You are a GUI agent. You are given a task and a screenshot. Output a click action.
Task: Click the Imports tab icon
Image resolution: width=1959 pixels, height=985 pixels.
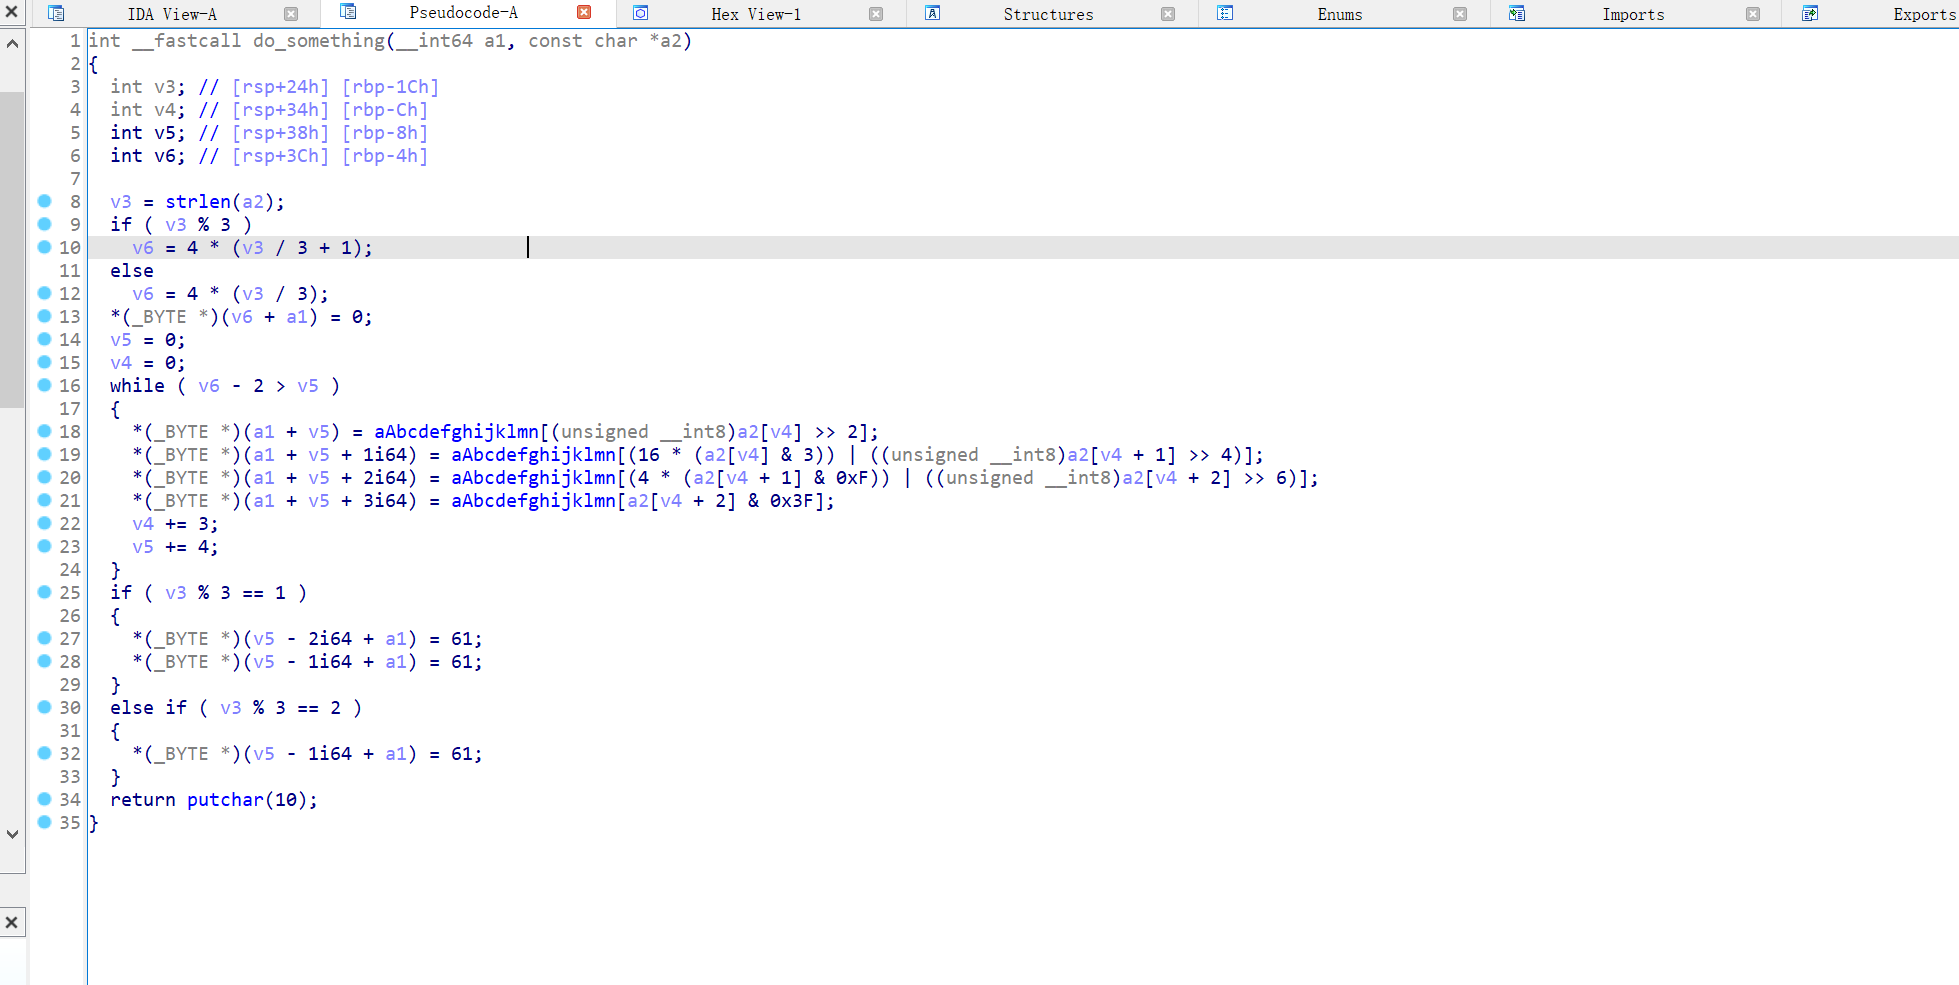pyautogui.click(x=1516, y=13)
